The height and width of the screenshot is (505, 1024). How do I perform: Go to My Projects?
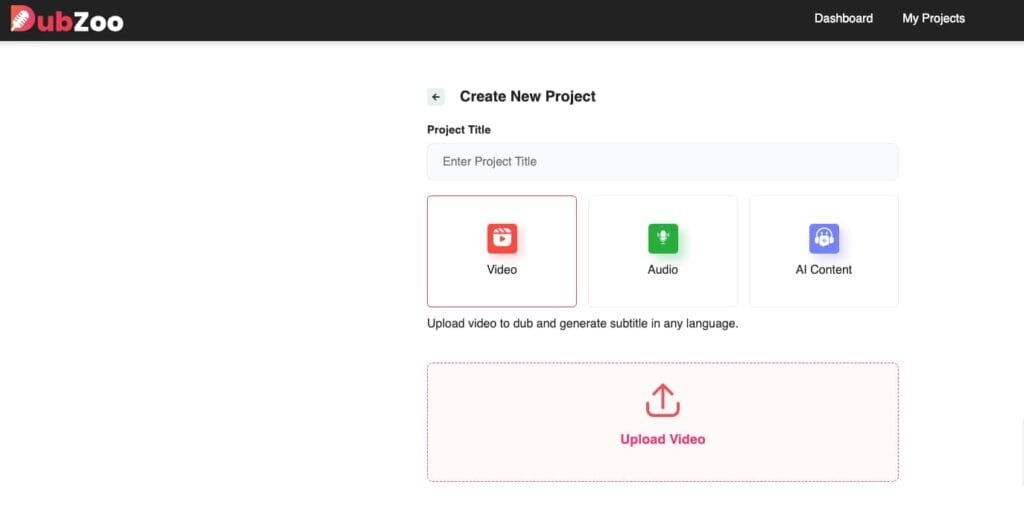pyautogui.click(x=933, y=18)
